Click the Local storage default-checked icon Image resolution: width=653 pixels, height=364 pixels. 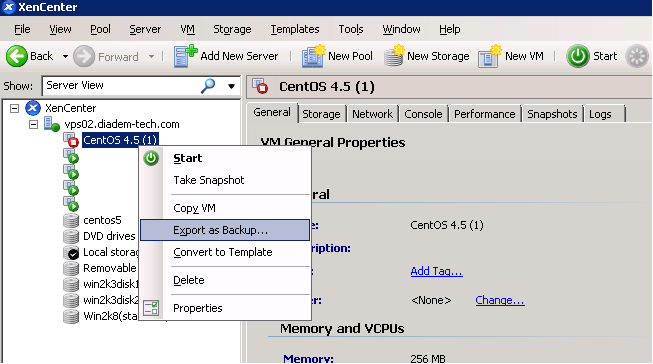pos(71,252)
